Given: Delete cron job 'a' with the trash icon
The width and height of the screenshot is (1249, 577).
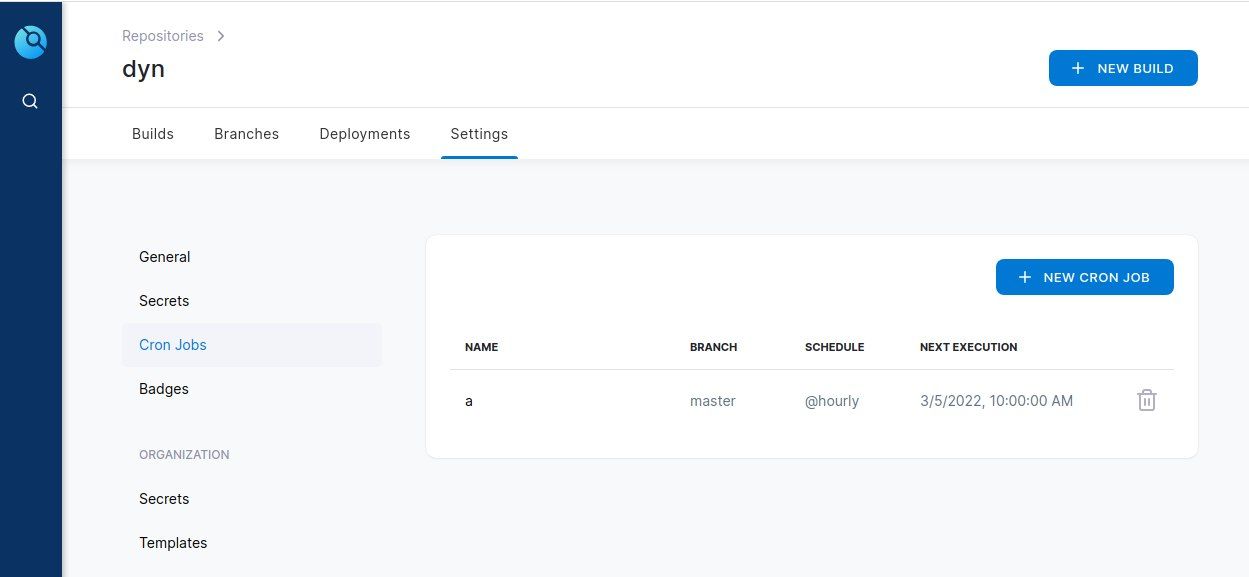Looking at the screenshot, I should coord(1146,401).
